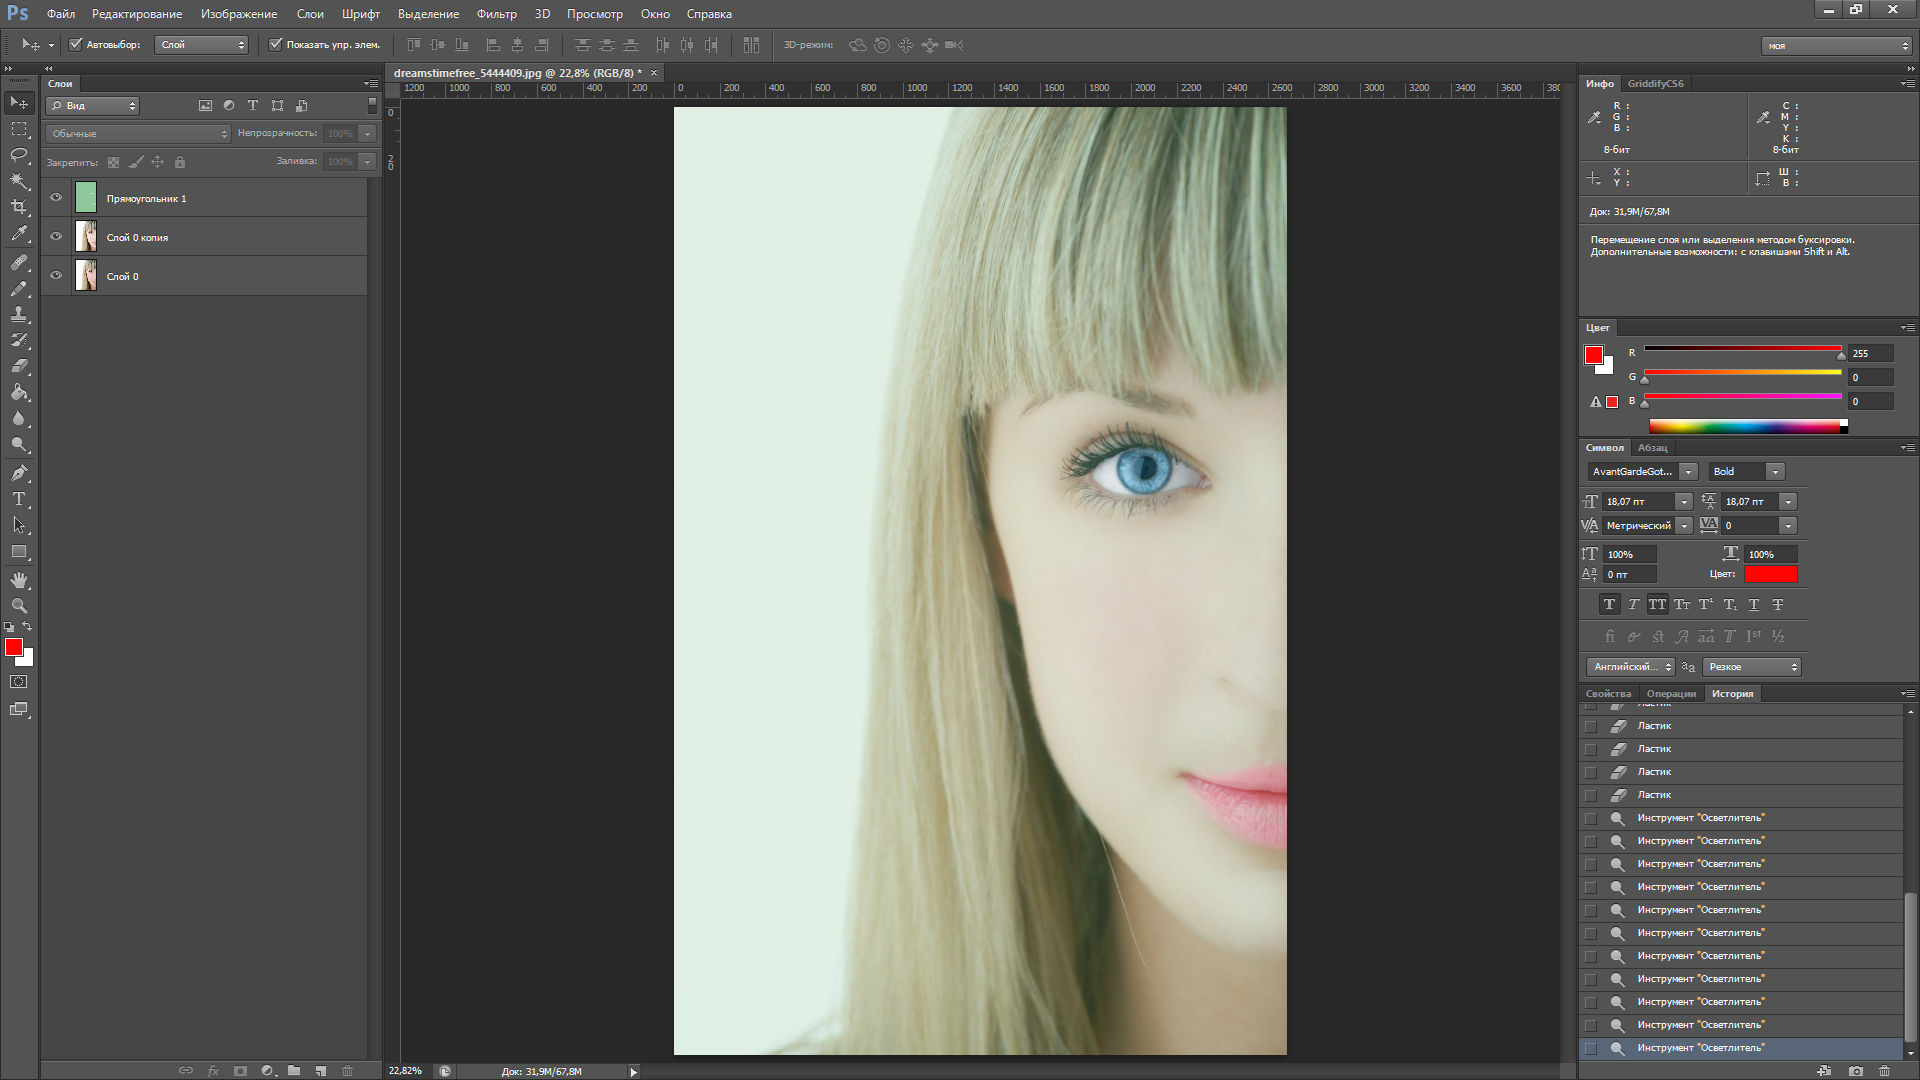Toggle the Автовыбор checkbox
1920x1080 pixels.
pos(75,44)
